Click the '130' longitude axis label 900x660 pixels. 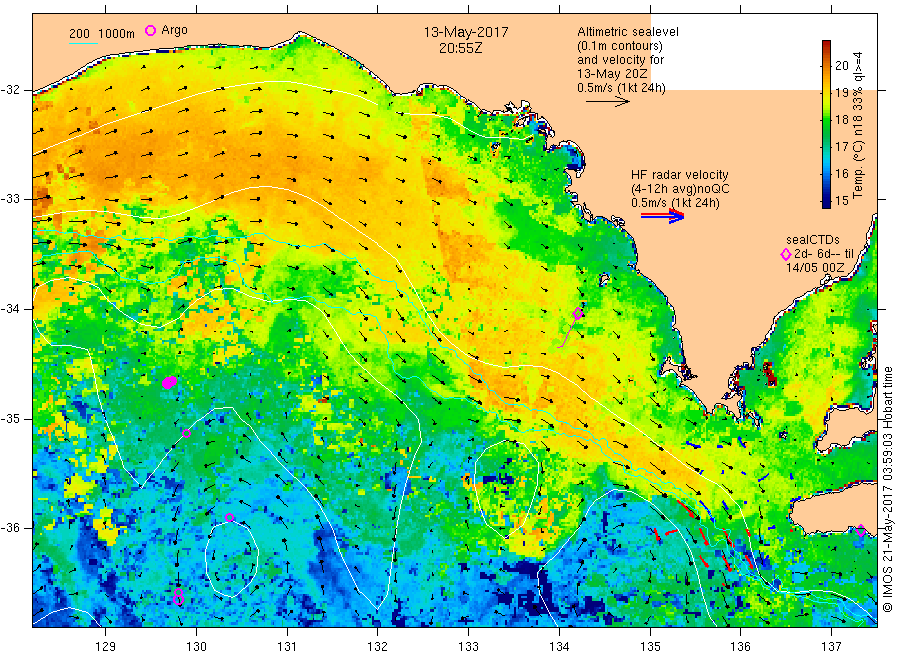pyautogui.click(x=196, y=647)
